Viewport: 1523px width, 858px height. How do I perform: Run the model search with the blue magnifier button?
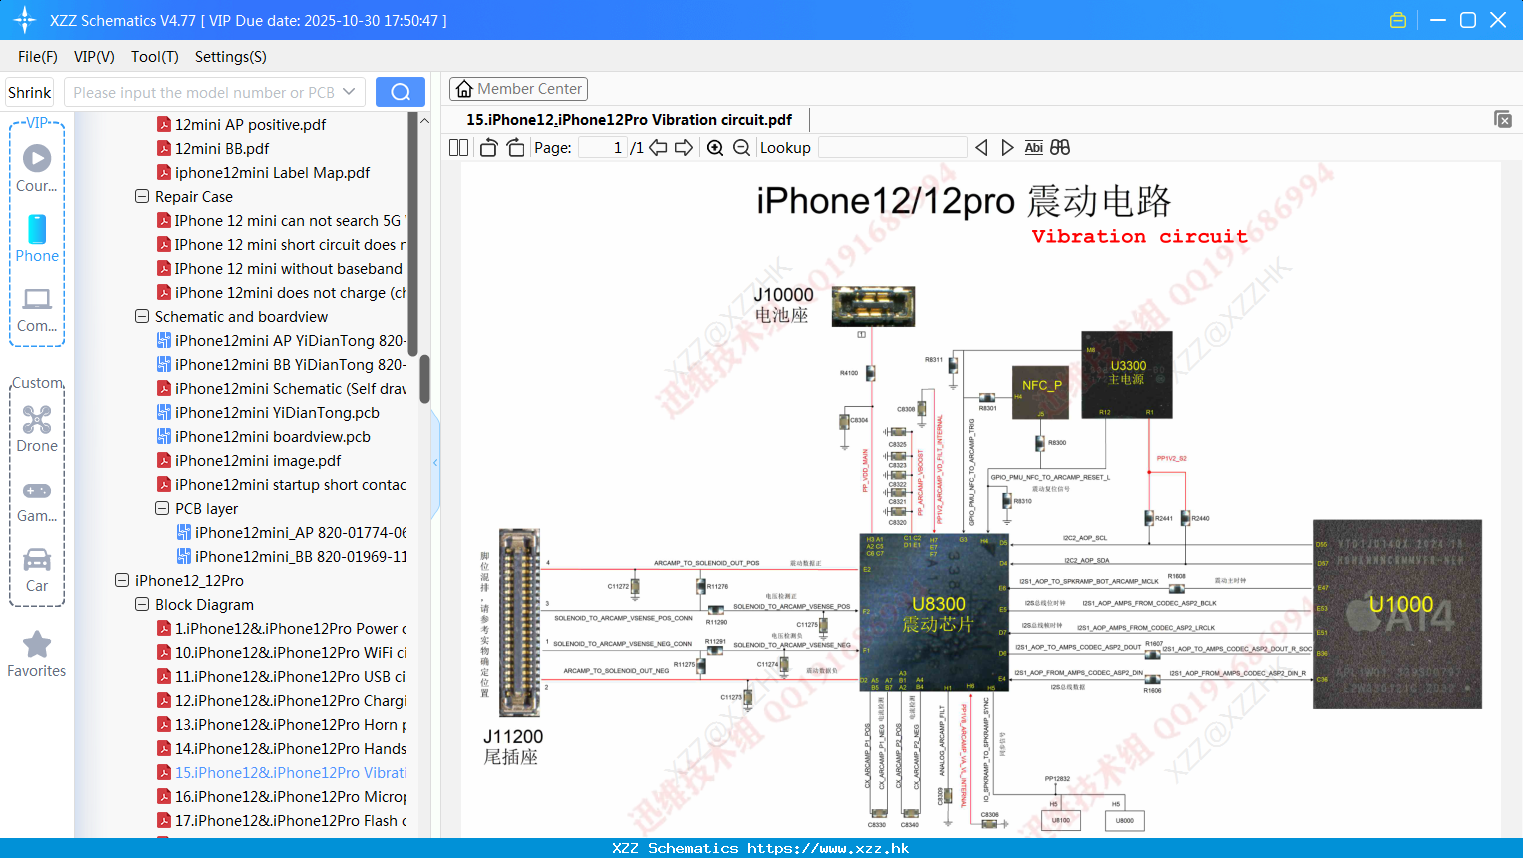click(x=400, y=92)
